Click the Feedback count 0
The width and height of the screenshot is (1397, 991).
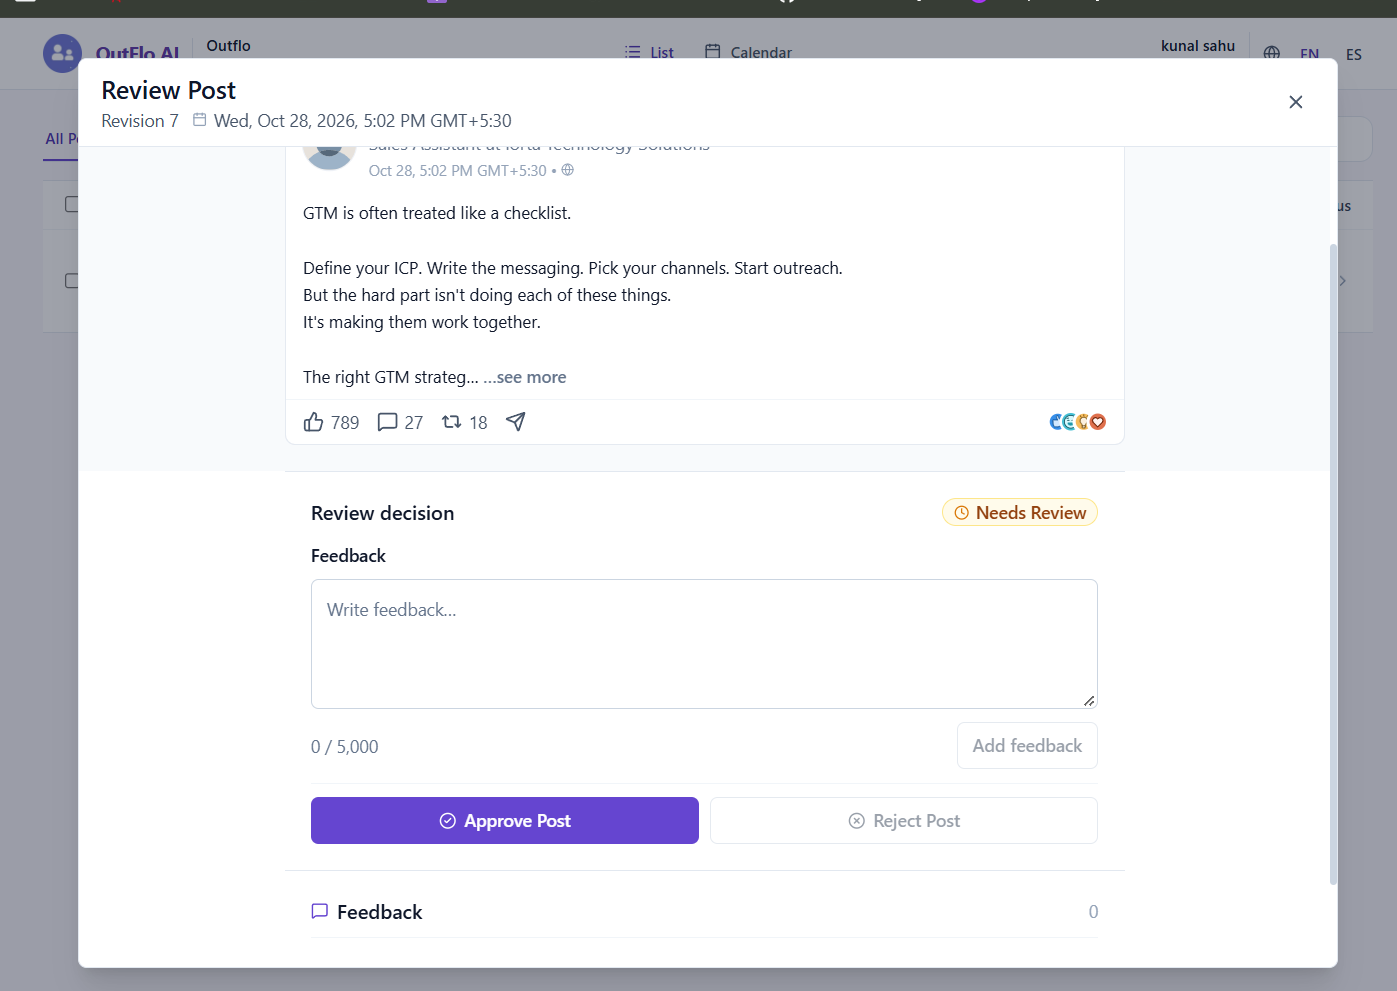(1093, 912)
